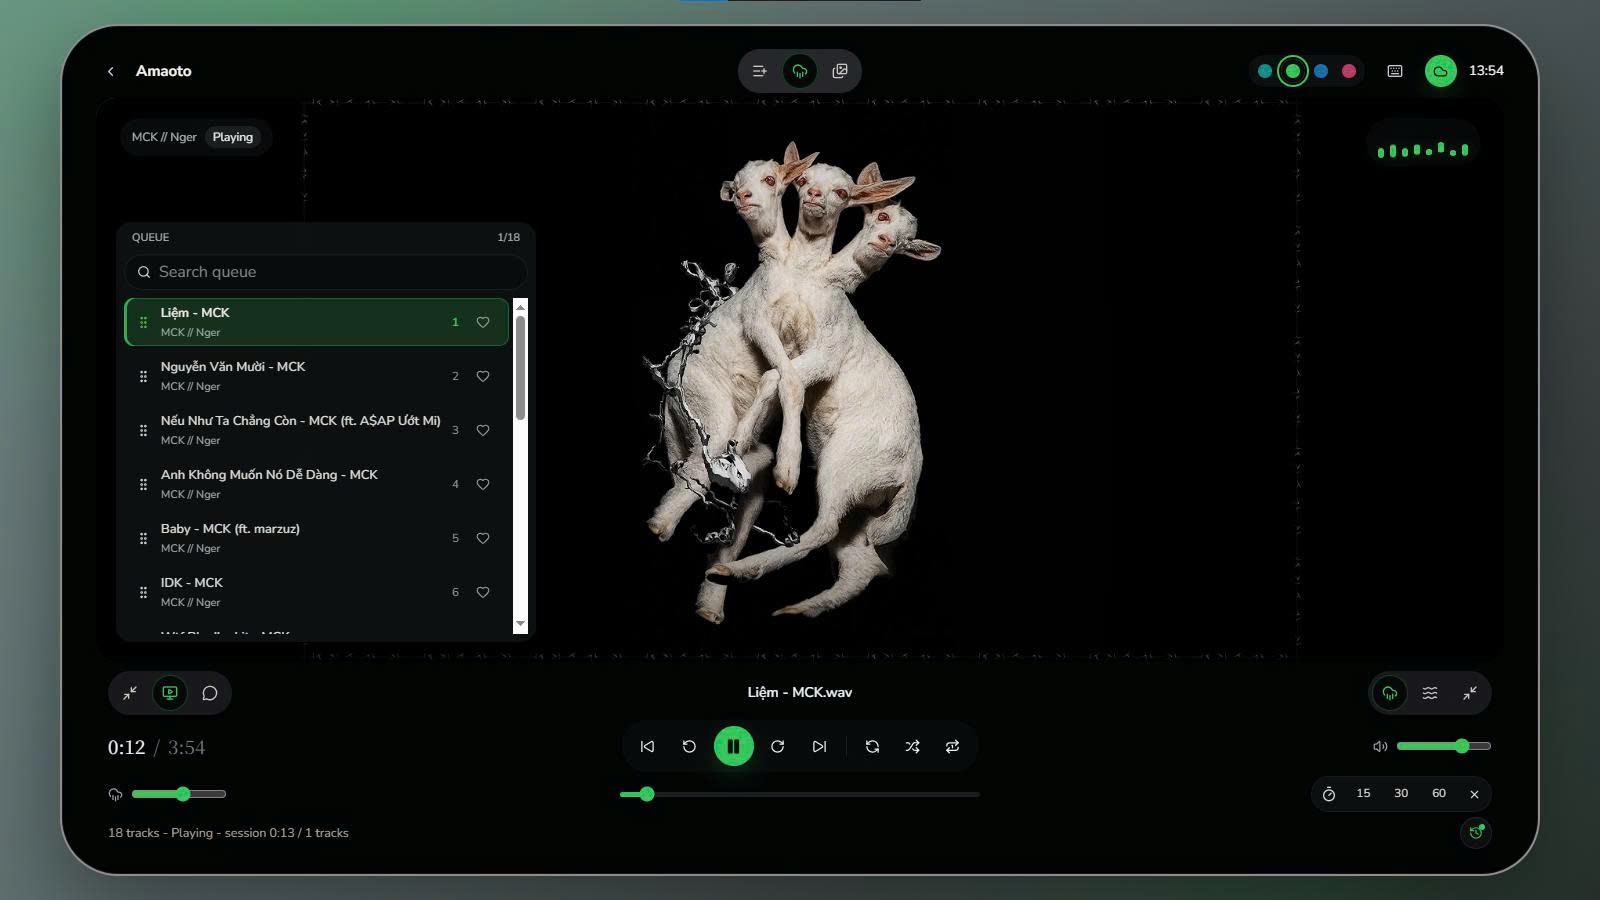This screenshot has height=900, width=1600.
Task: Set sleep timer to 15 minutes
Action: pyautogui.click(x=1363, y=793)
